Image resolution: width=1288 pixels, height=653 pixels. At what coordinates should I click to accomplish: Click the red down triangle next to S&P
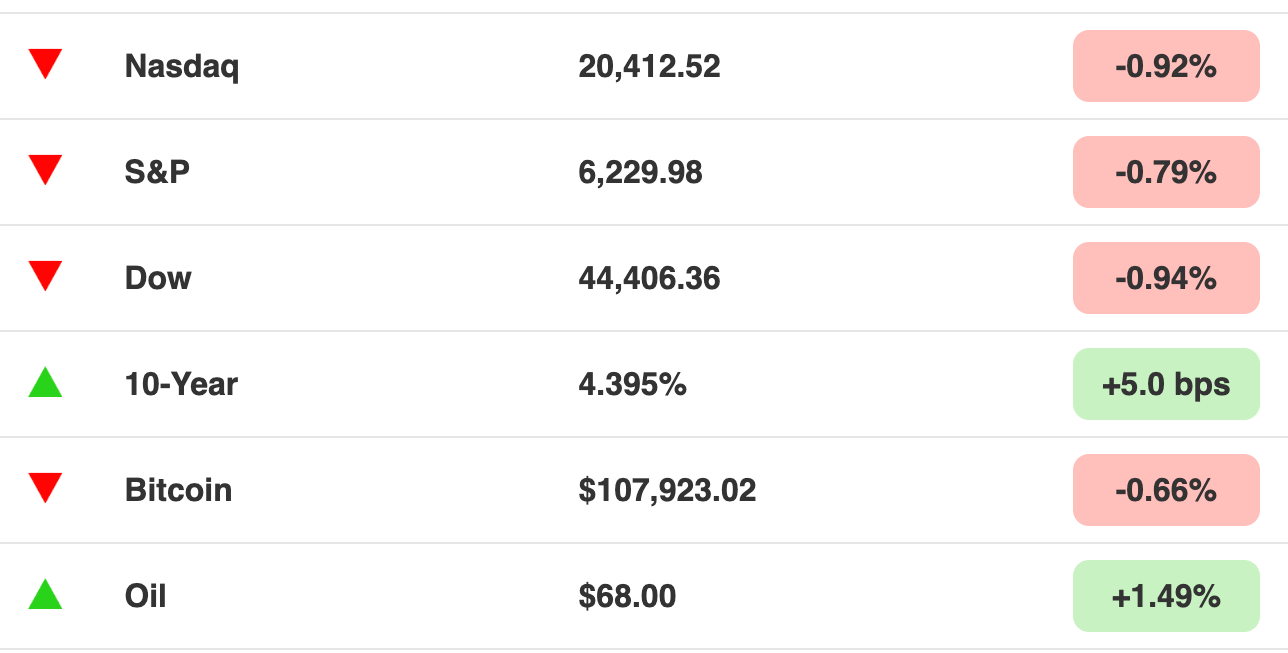click(45, 171)
